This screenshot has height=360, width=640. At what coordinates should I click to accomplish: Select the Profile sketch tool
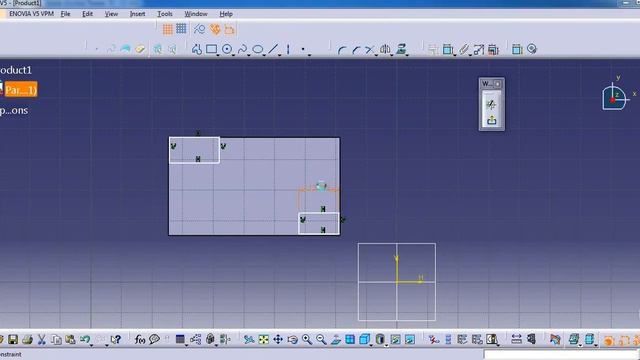point(197,49)
